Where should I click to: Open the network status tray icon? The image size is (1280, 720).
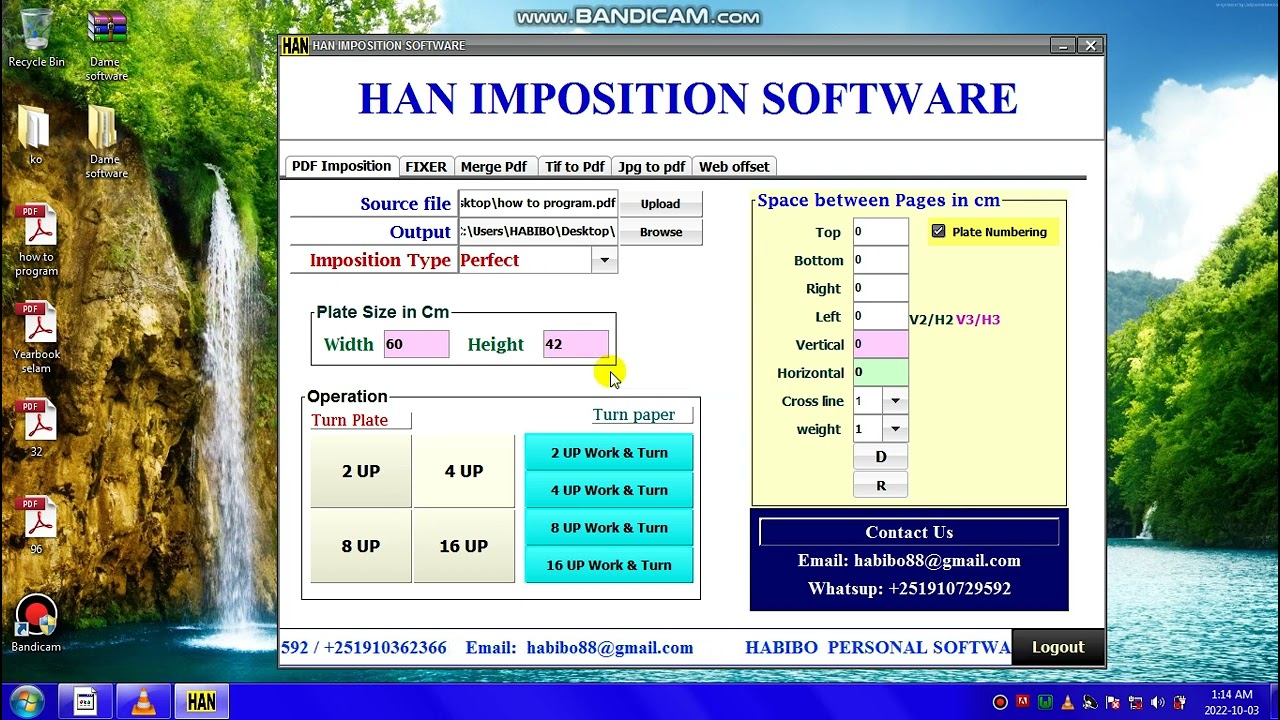pyautogui.click(x=1137, y=702)
